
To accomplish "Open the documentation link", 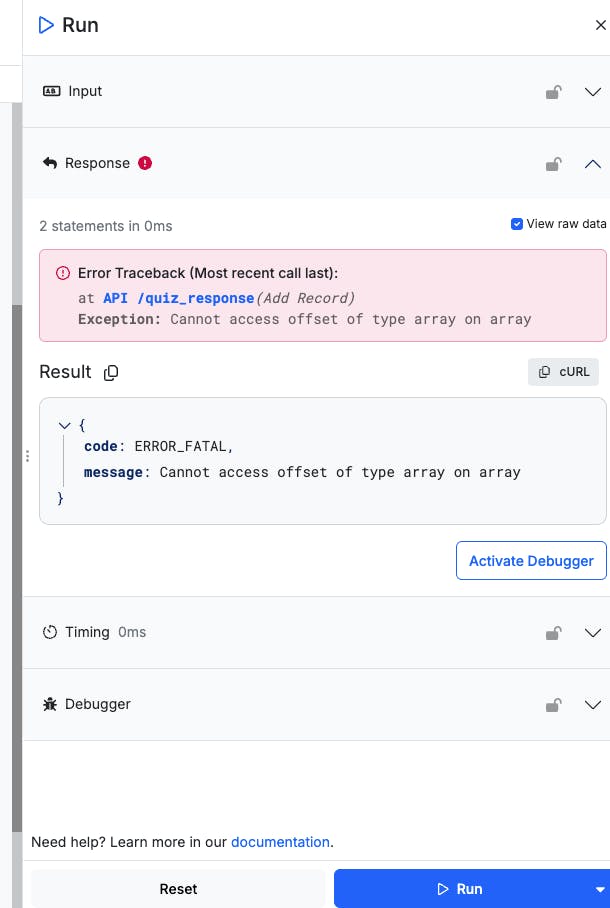I will tap(280, 842).
